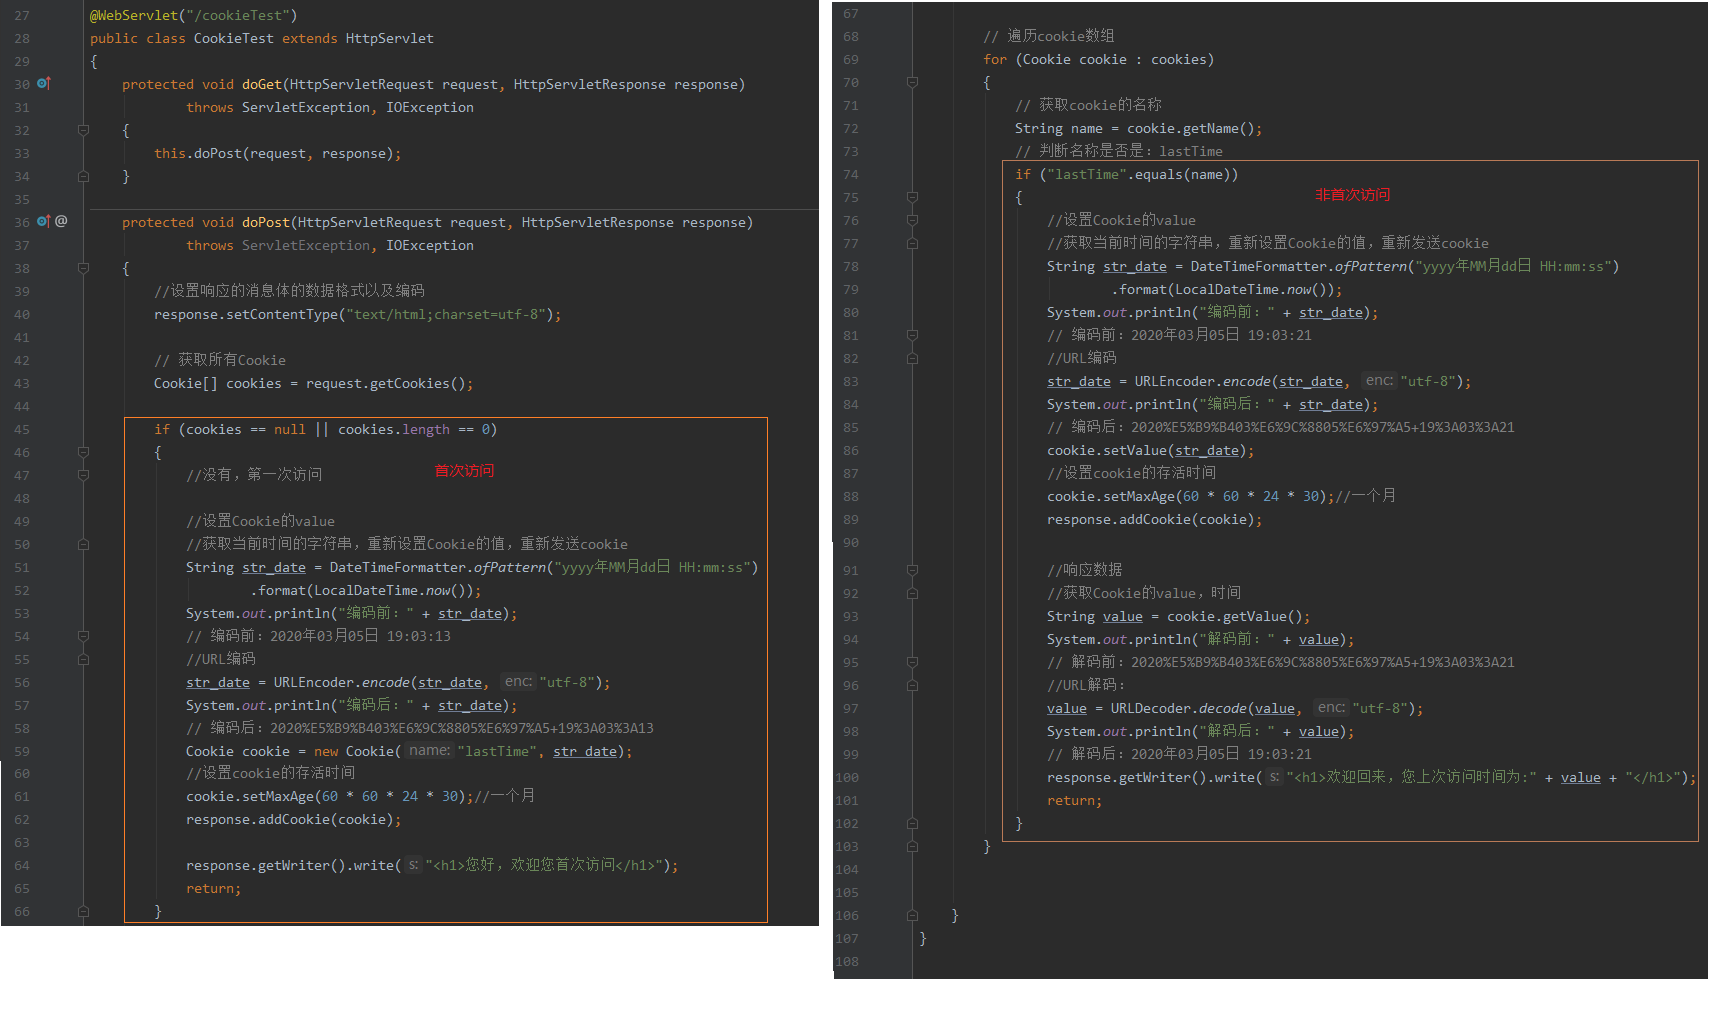Click response.addCookie(cookie) on line 62

290,819
